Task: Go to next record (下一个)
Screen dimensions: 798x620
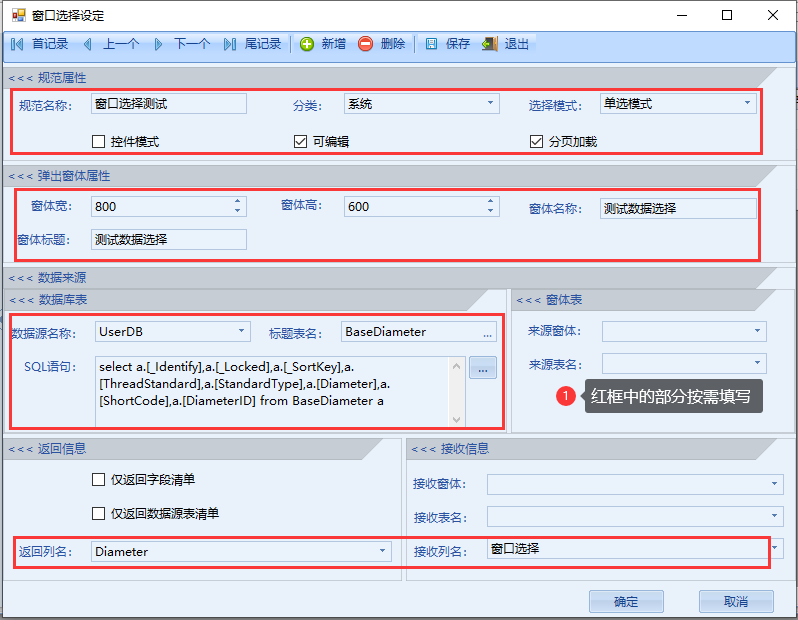Action: (182, 44)
